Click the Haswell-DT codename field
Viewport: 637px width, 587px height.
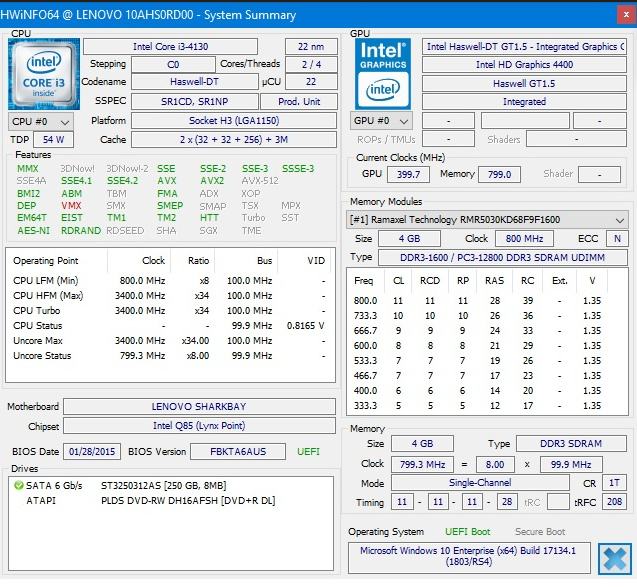(x=195, y=82)
